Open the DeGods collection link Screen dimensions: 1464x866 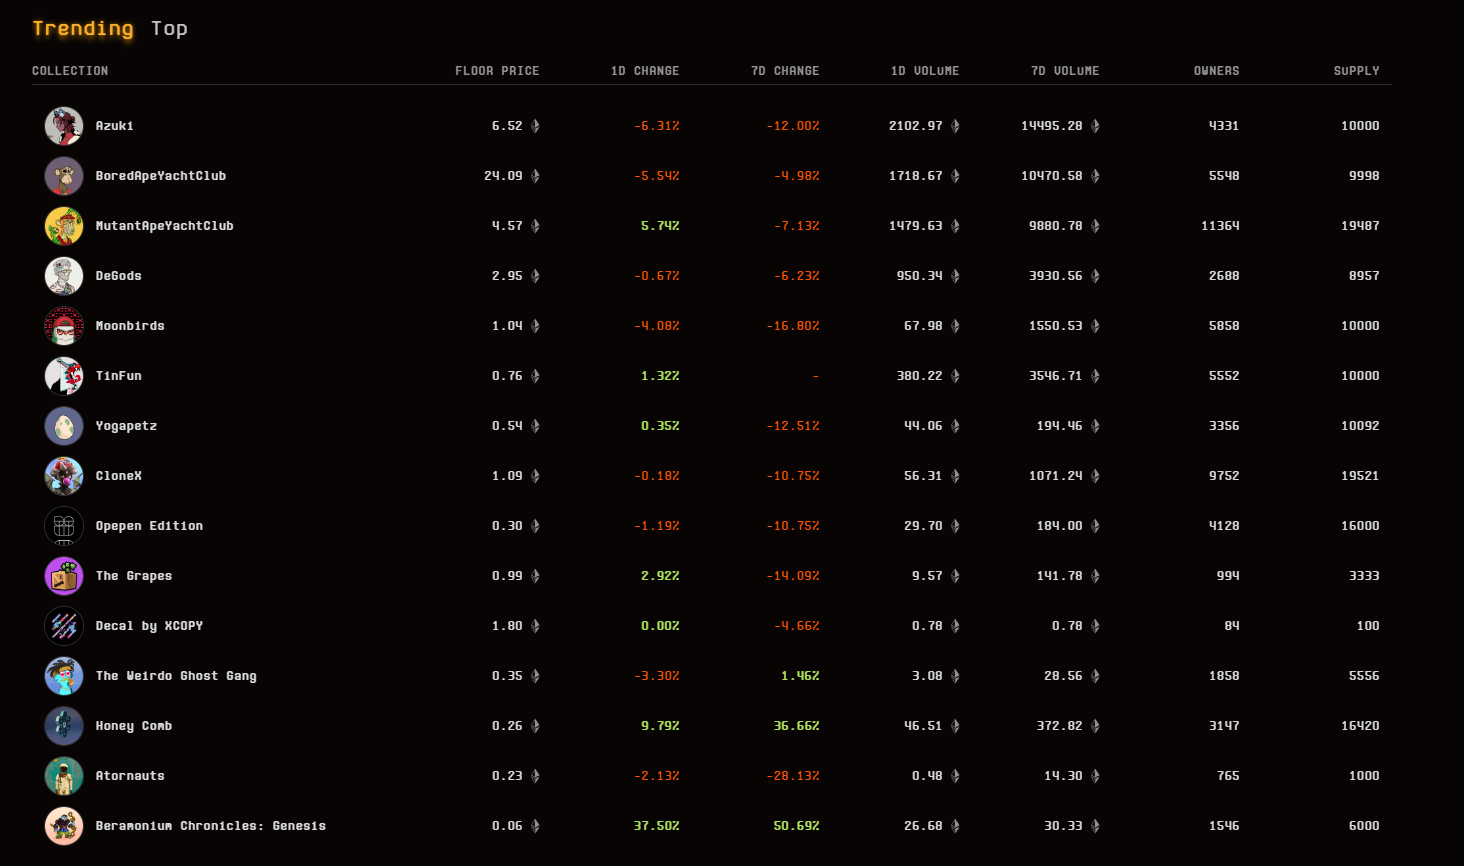coord(119,276)
